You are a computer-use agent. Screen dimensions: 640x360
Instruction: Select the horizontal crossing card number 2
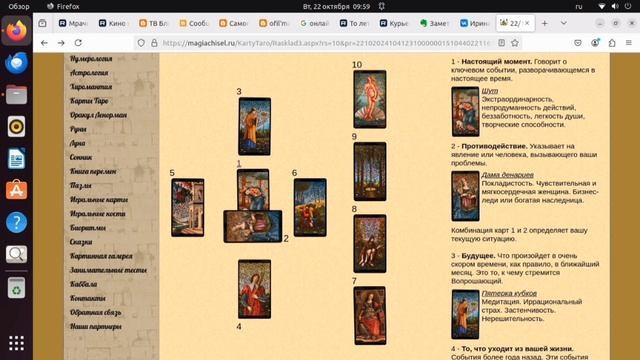(x=253, y=226)
